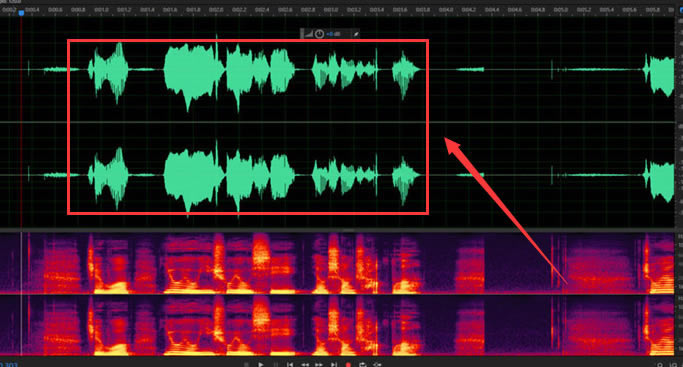Move playhead to next marker
The image size is (683, 367).
334,364
